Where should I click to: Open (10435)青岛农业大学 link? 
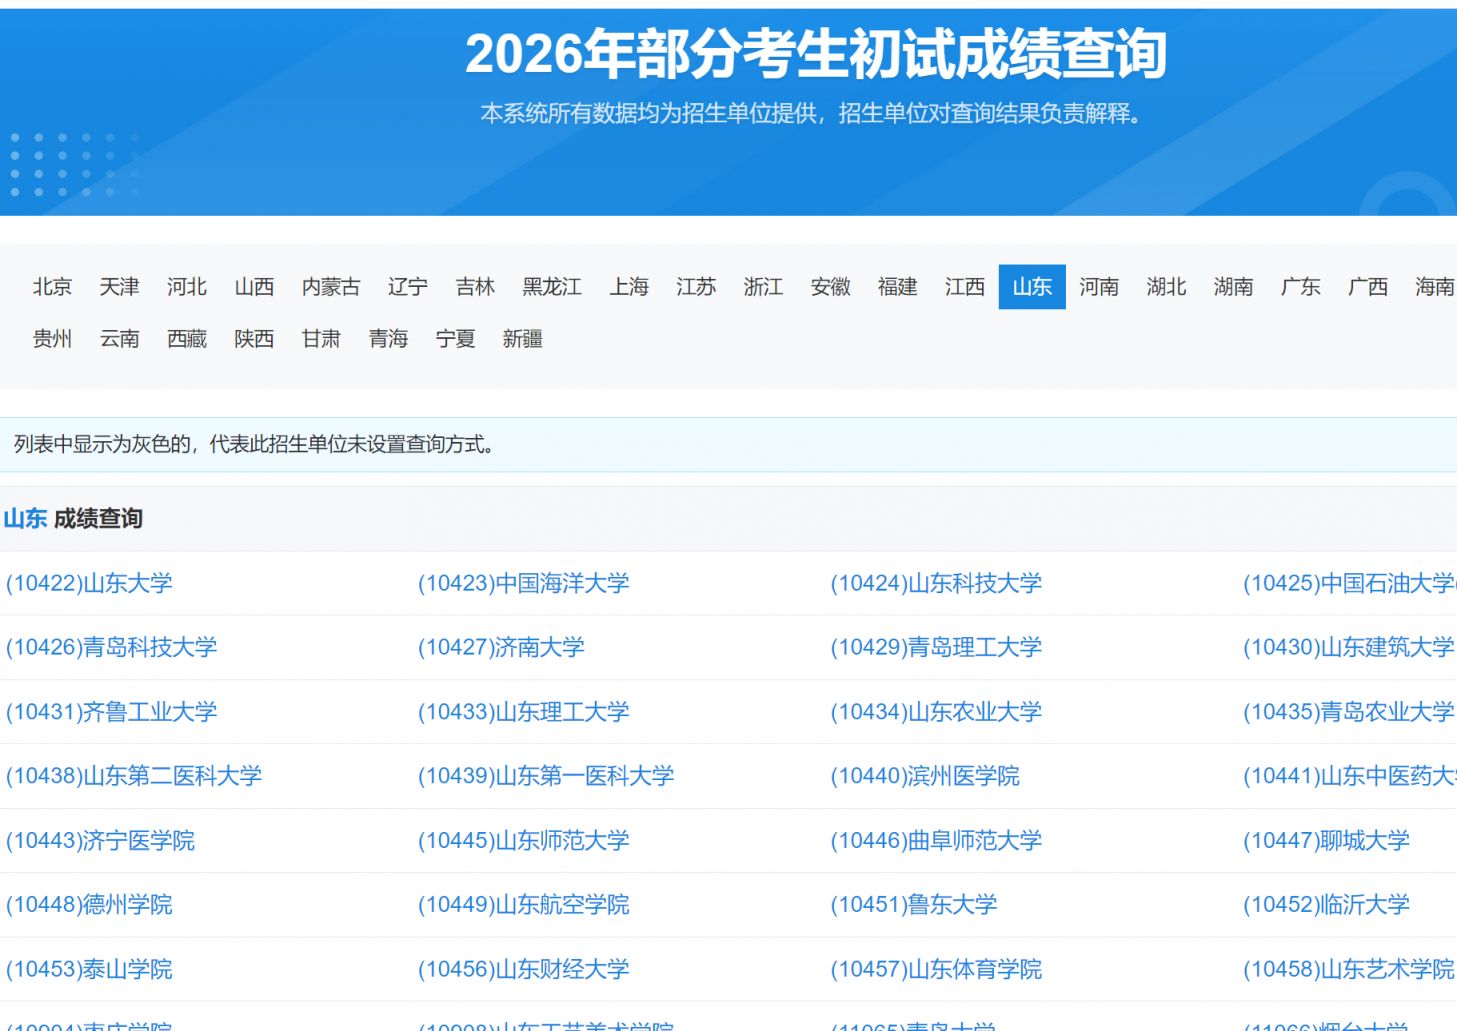[x=1349, y=712]
